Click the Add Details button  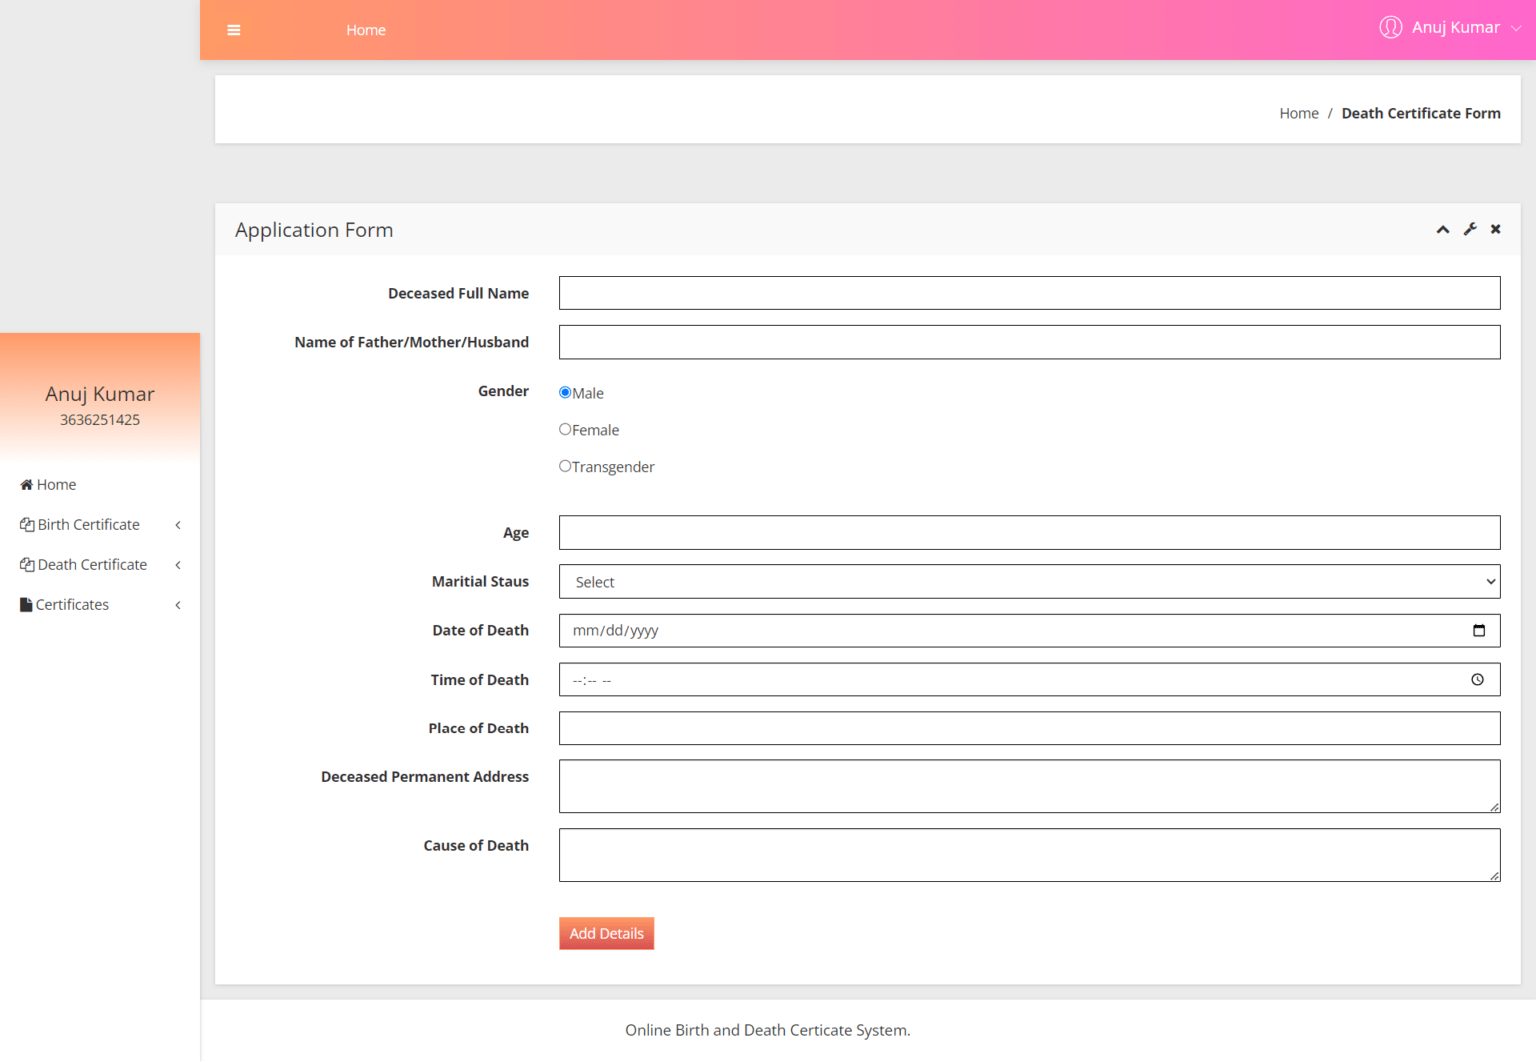point(606,933)
